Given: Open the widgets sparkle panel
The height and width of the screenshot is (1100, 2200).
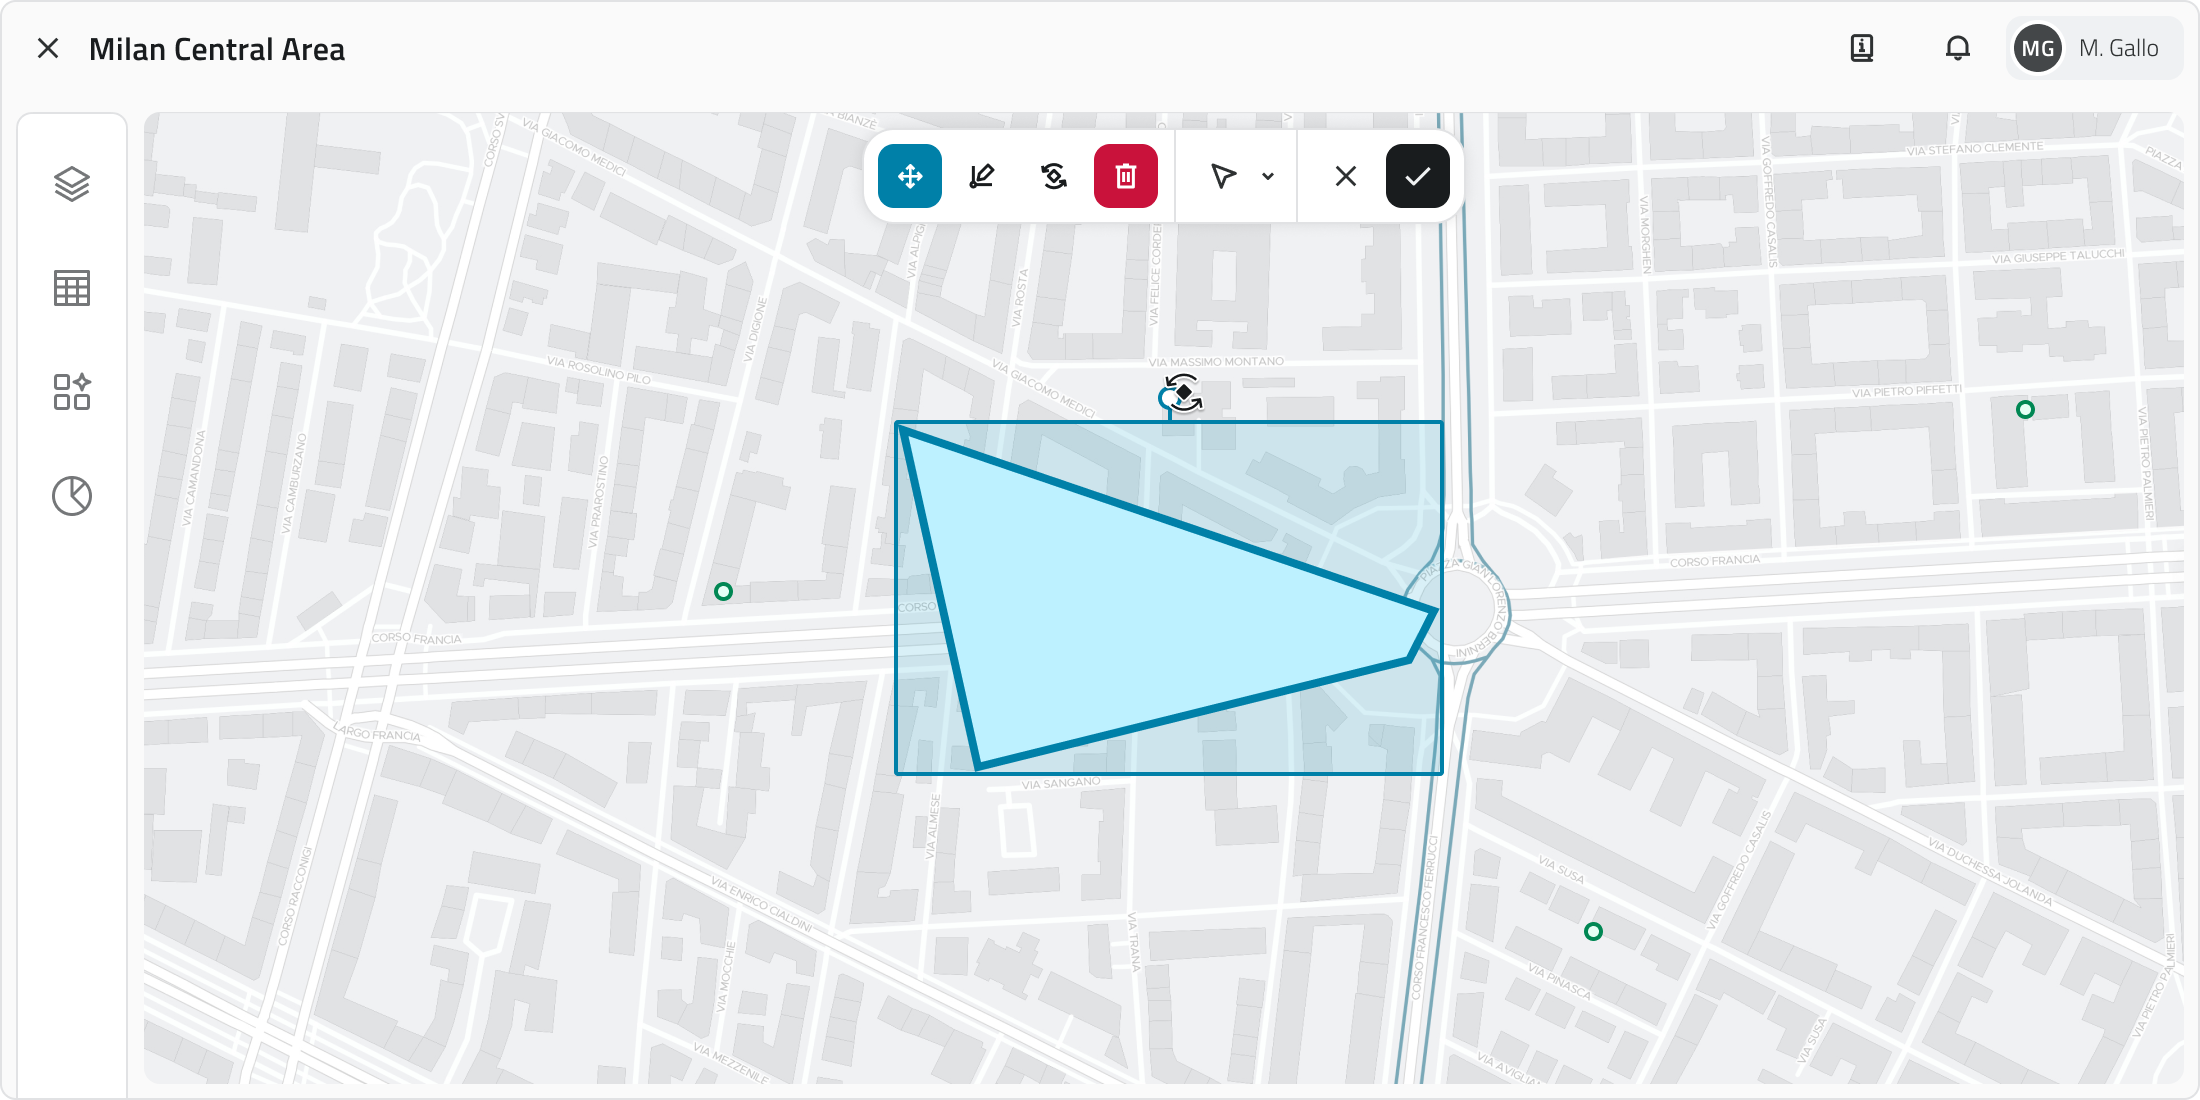Looking at the screenshot, I should point(72,392).
